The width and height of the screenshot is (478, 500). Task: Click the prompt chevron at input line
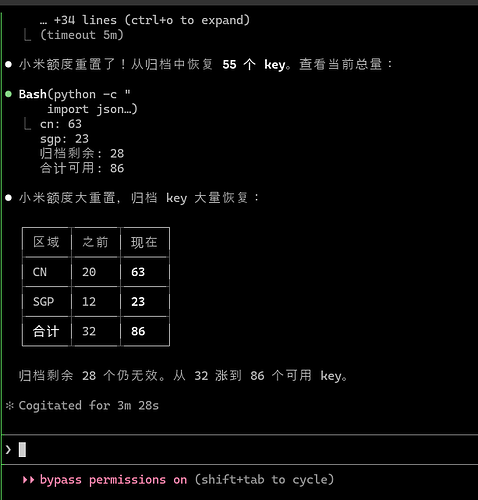click(x=8, y=450)
